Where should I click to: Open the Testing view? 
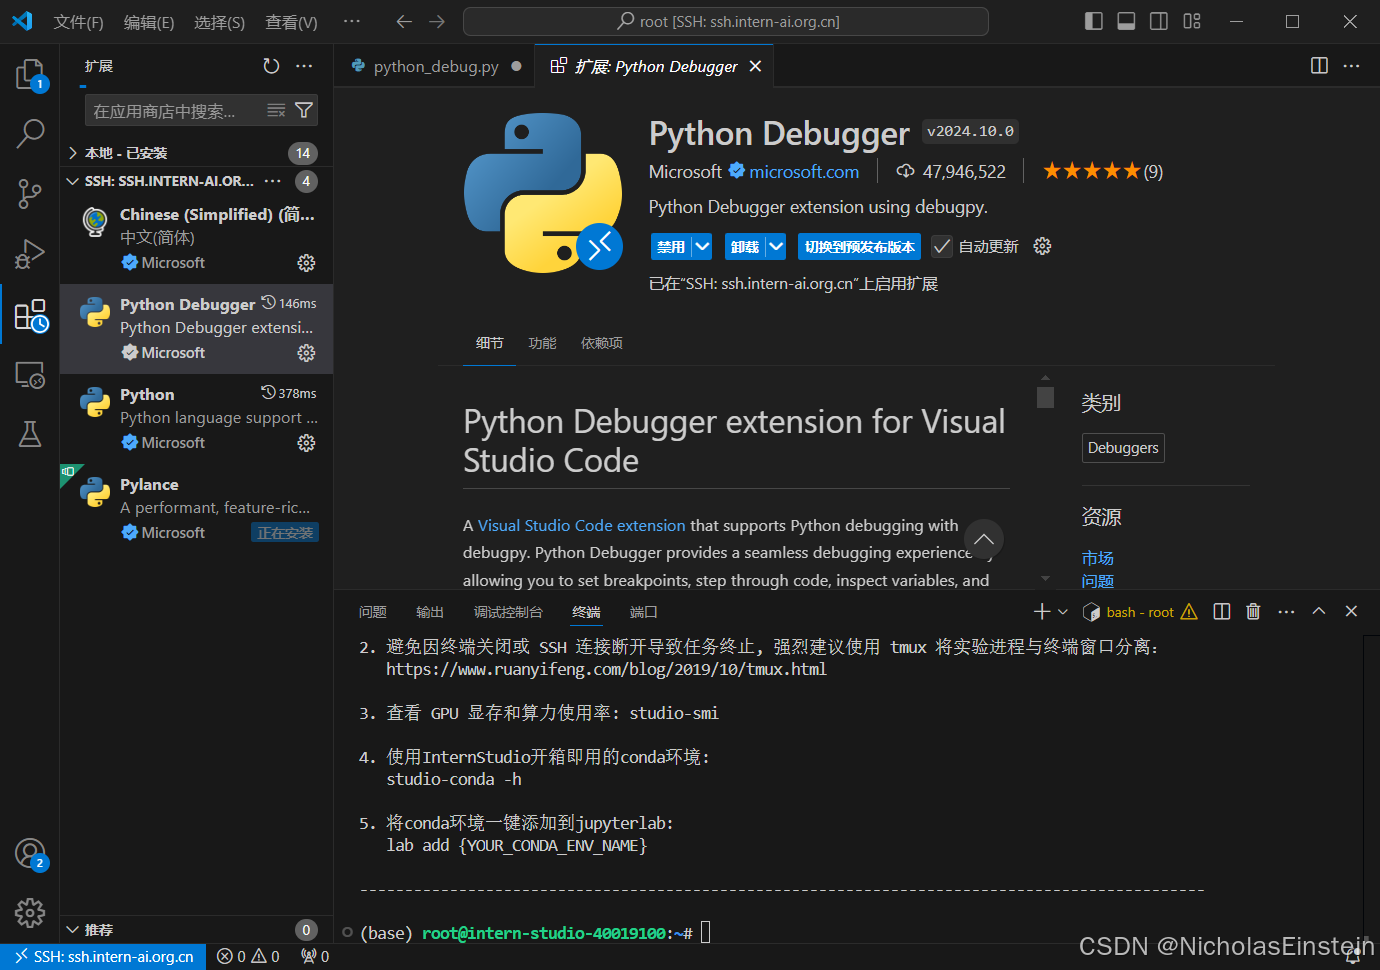(x=30, y=434)
